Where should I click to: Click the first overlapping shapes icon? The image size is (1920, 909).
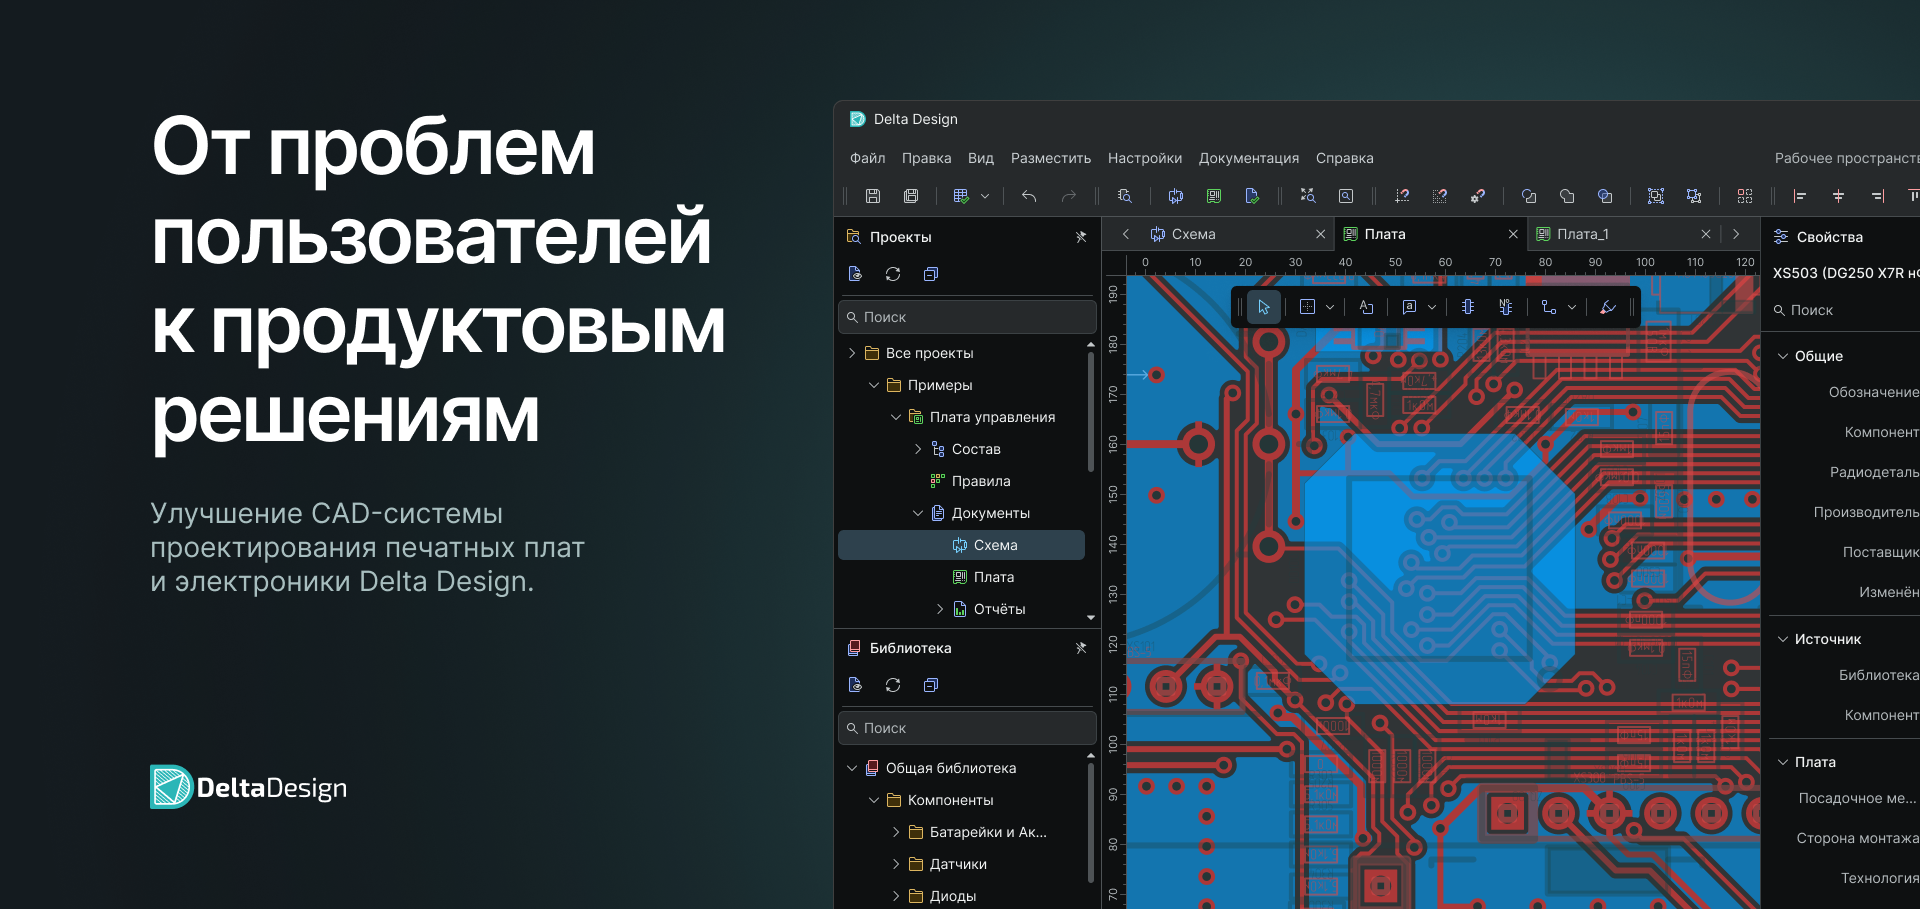[x=1529, y=196]
